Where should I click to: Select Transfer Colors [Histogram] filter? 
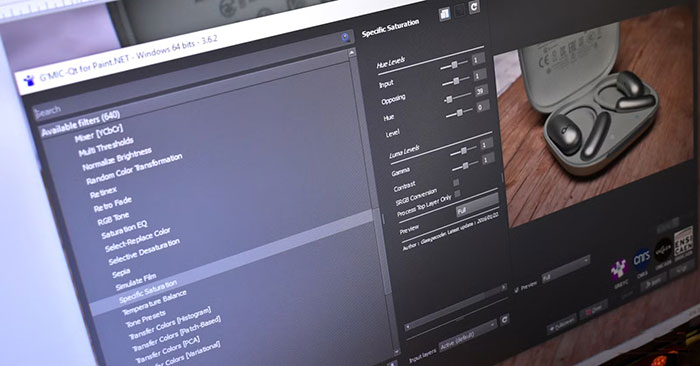pyautogui.click(x=170, y=324)
